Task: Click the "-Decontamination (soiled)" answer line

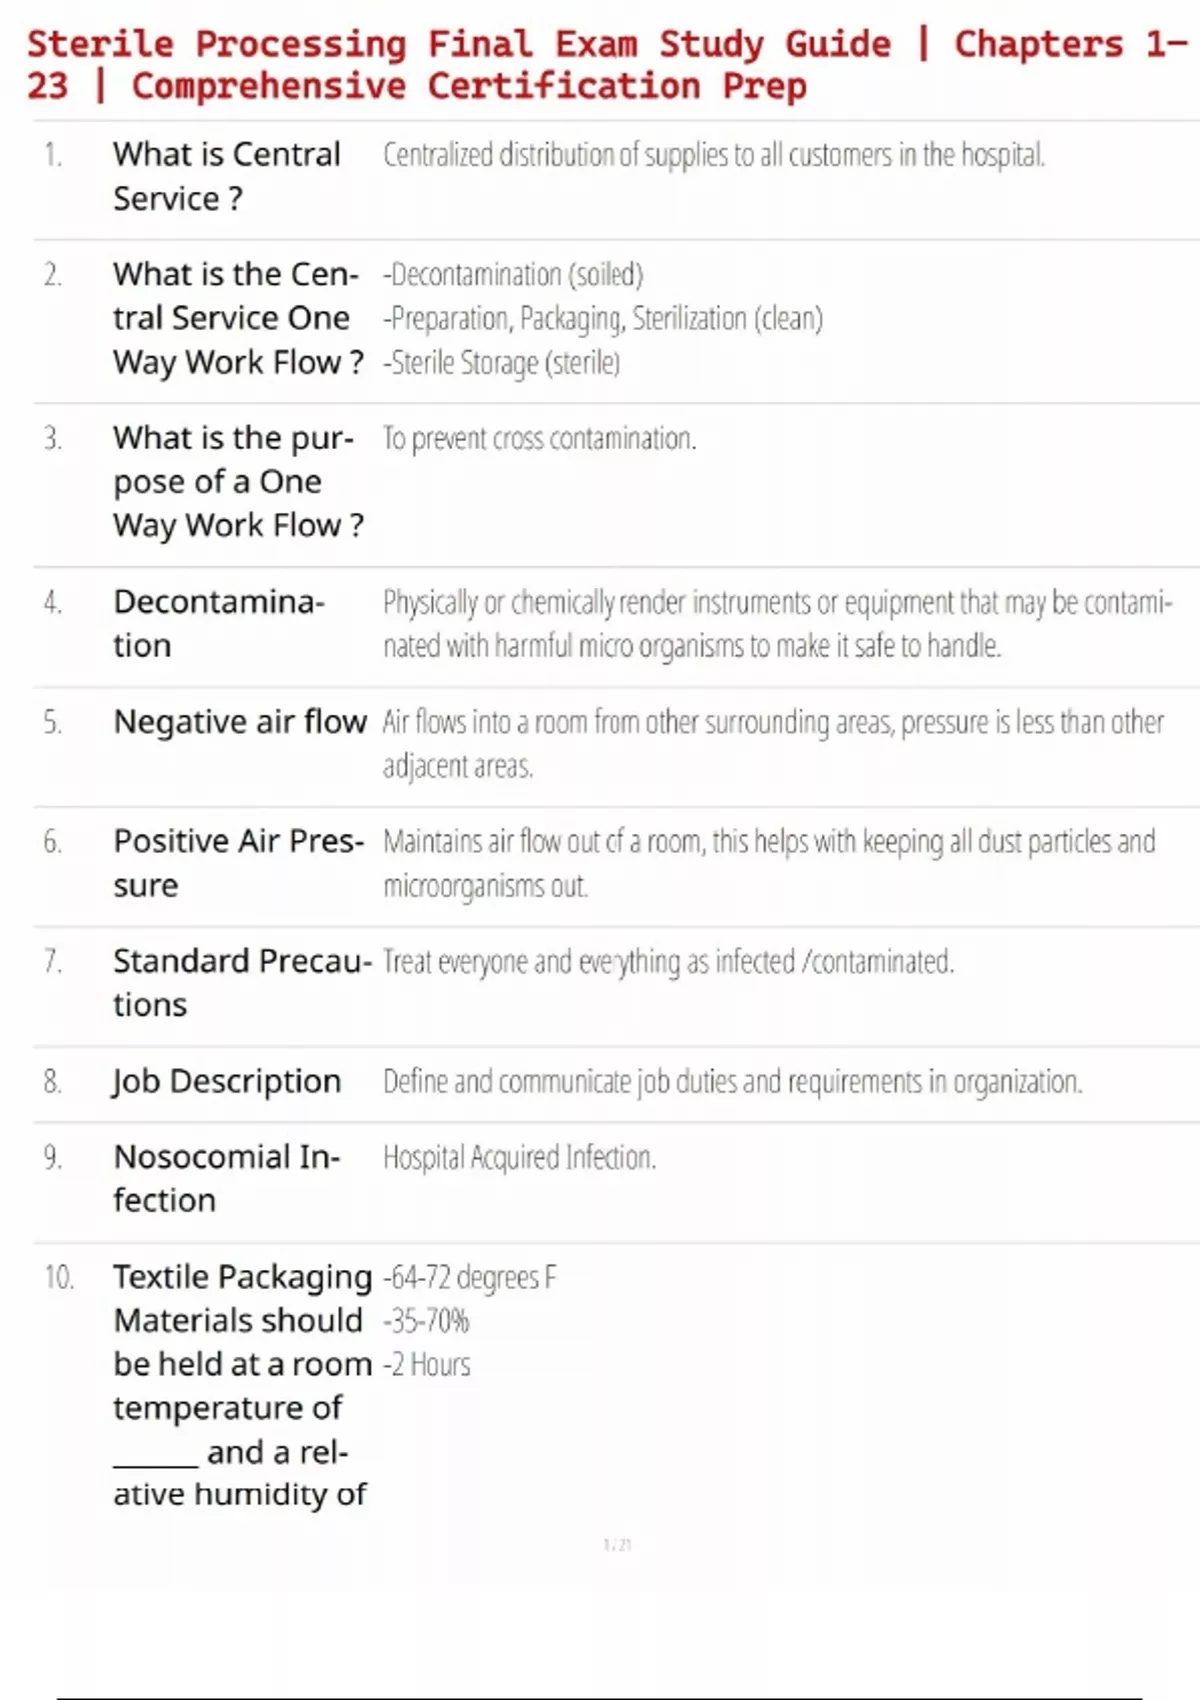Action: [x=513, y=274]
